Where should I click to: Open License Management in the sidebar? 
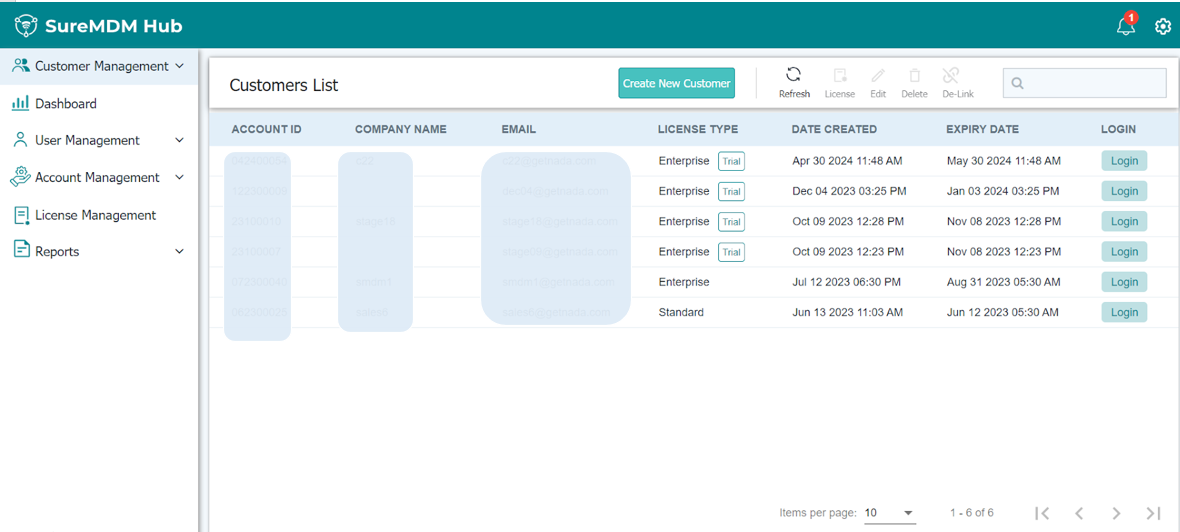tap(95, 215)
